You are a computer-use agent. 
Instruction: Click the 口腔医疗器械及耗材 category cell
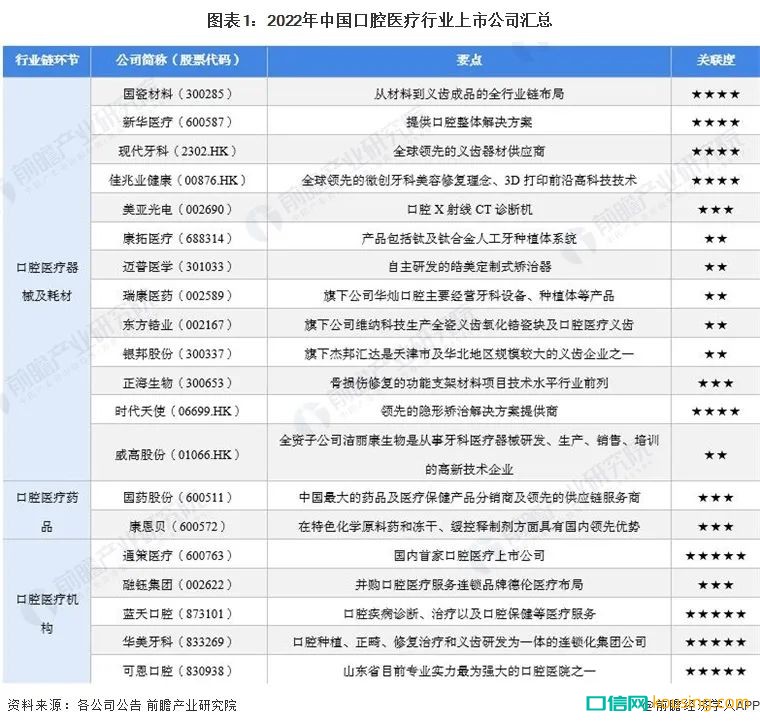(x=47, y=281)
